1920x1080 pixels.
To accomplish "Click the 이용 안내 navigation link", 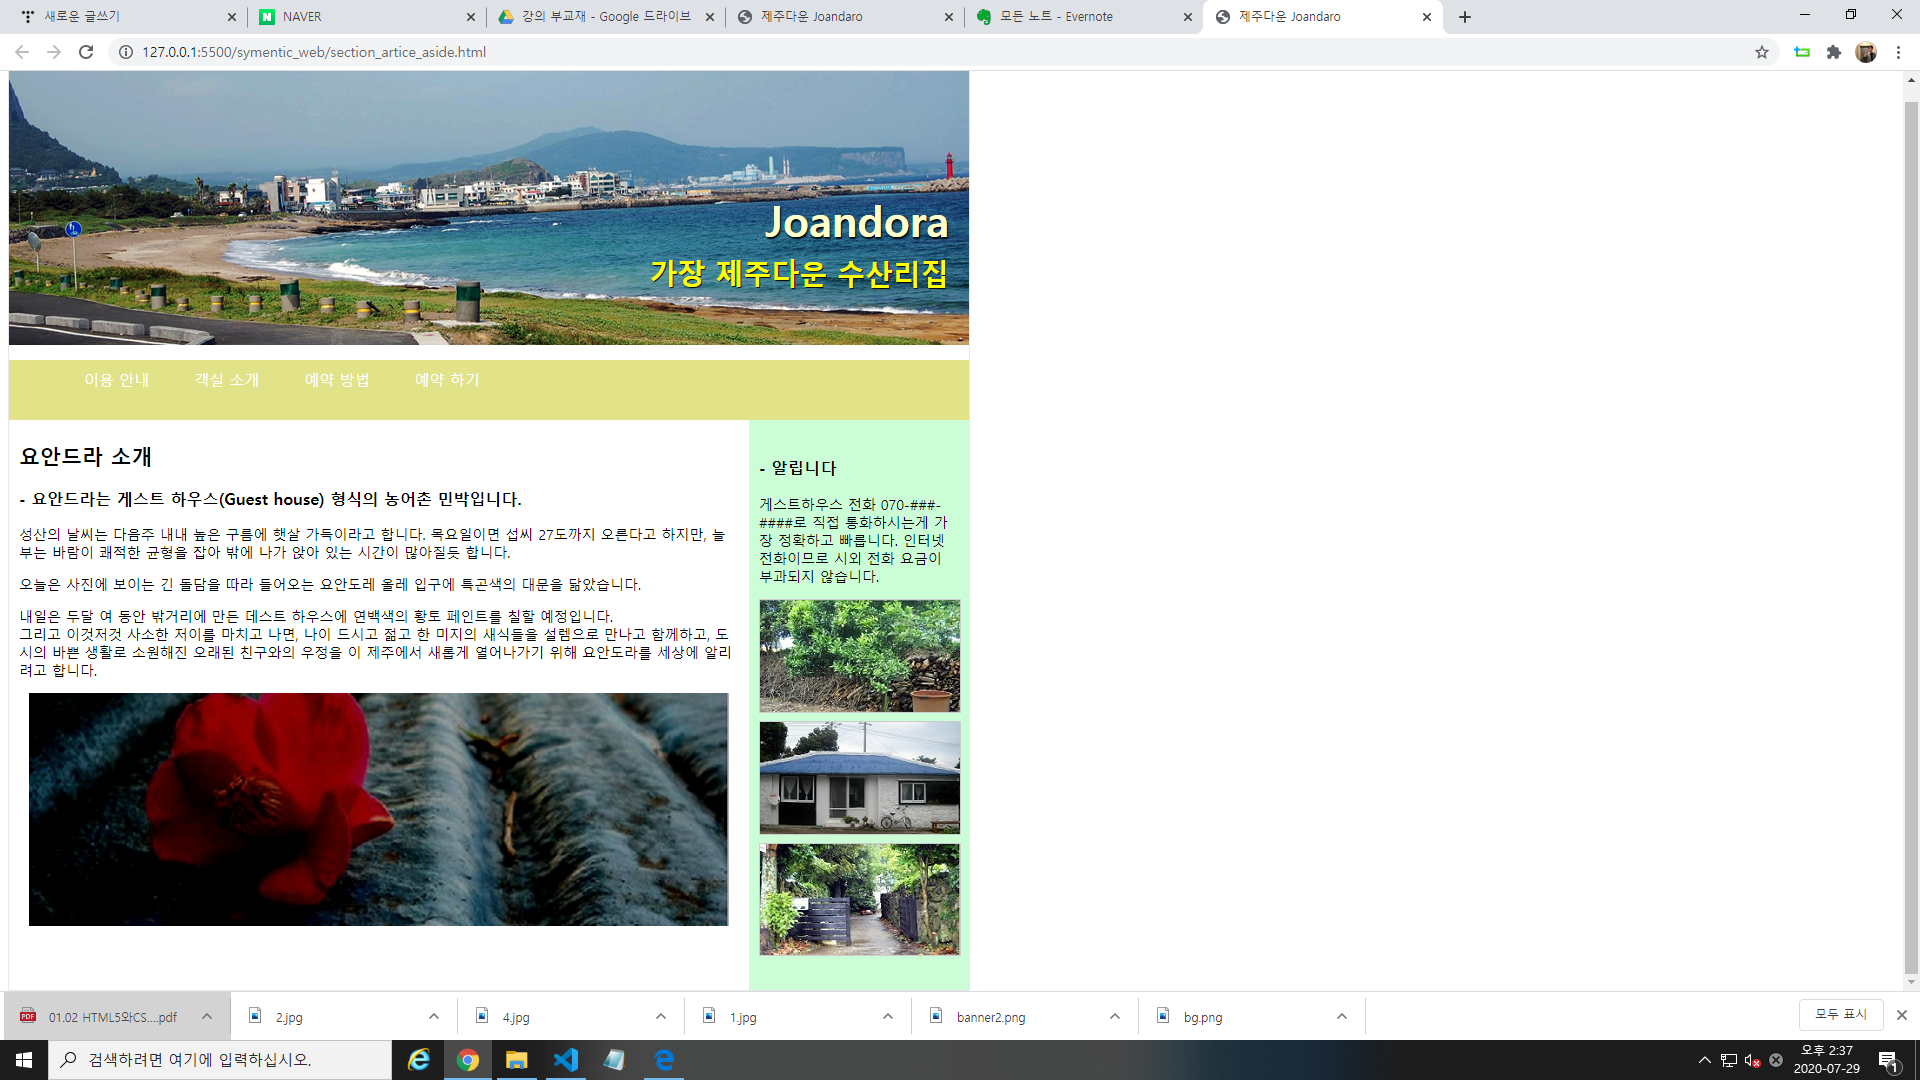I will [x=116, y=380].
